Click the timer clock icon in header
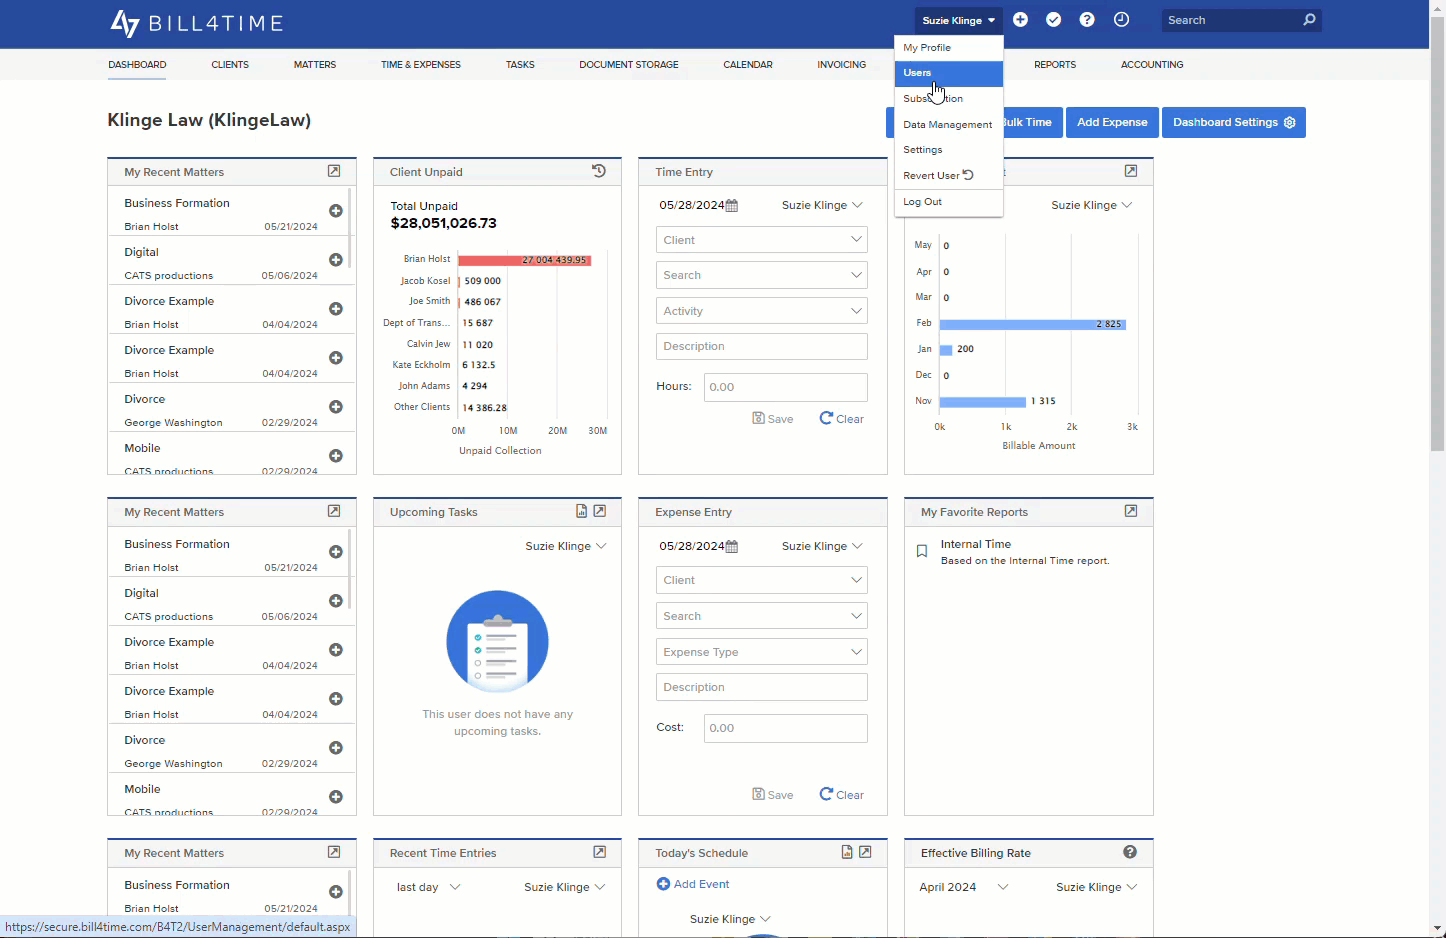The height and width of the screenshot is (938, 1446). [x=1121, y=20]
